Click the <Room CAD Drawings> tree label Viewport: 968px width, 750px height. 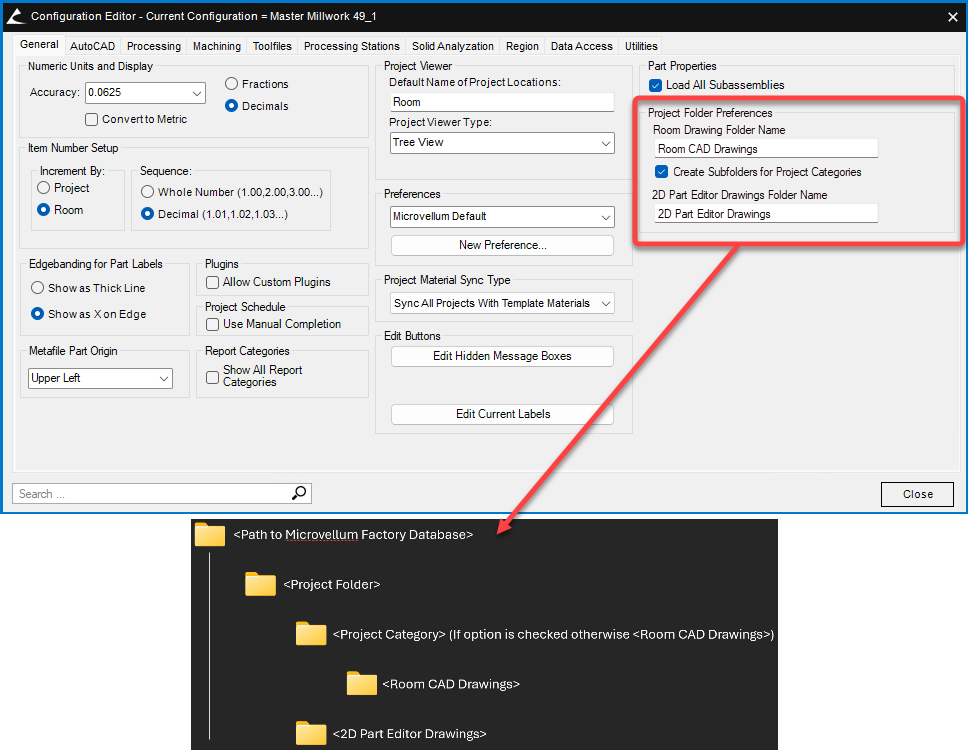(451, 684)
